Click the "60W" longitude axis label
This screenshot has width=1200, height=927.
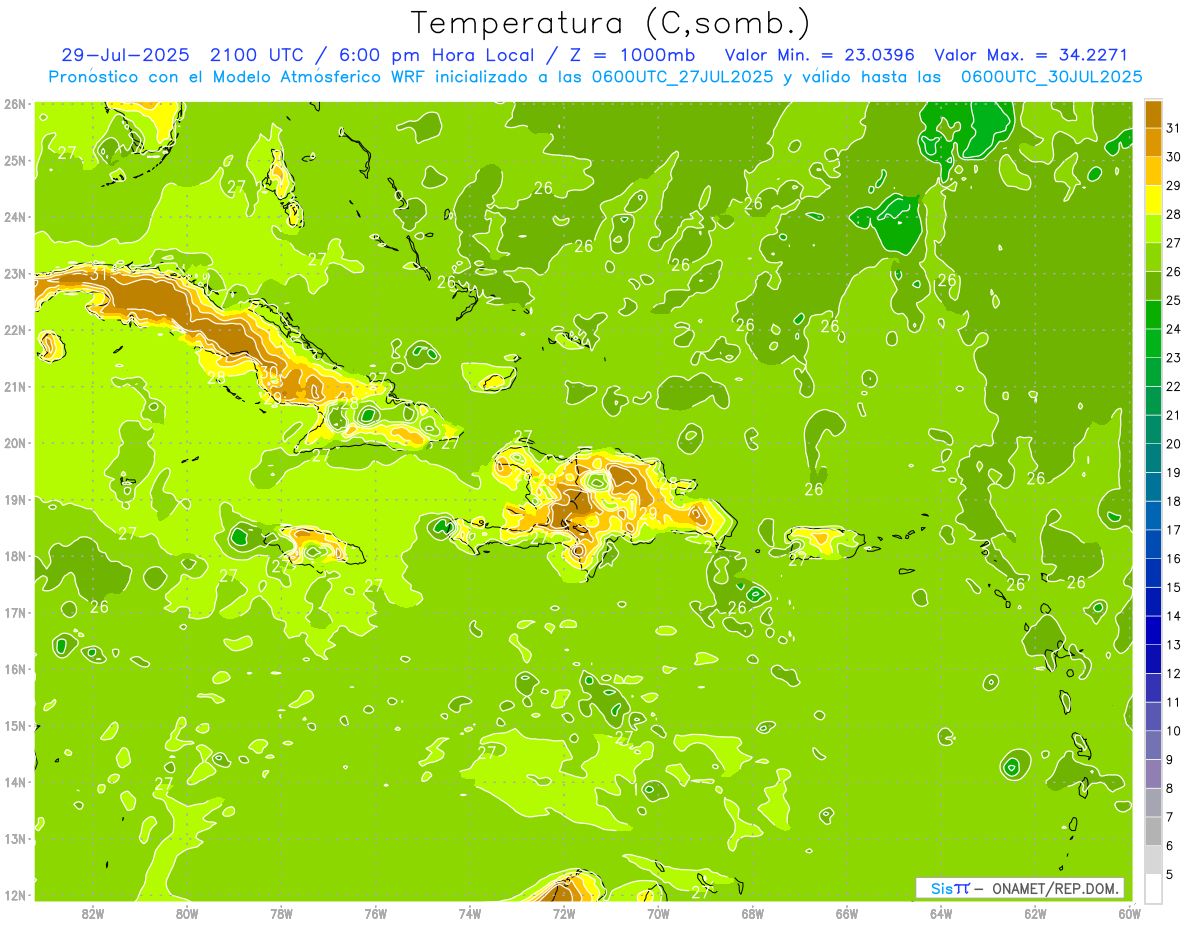[x=1129, y=913]
